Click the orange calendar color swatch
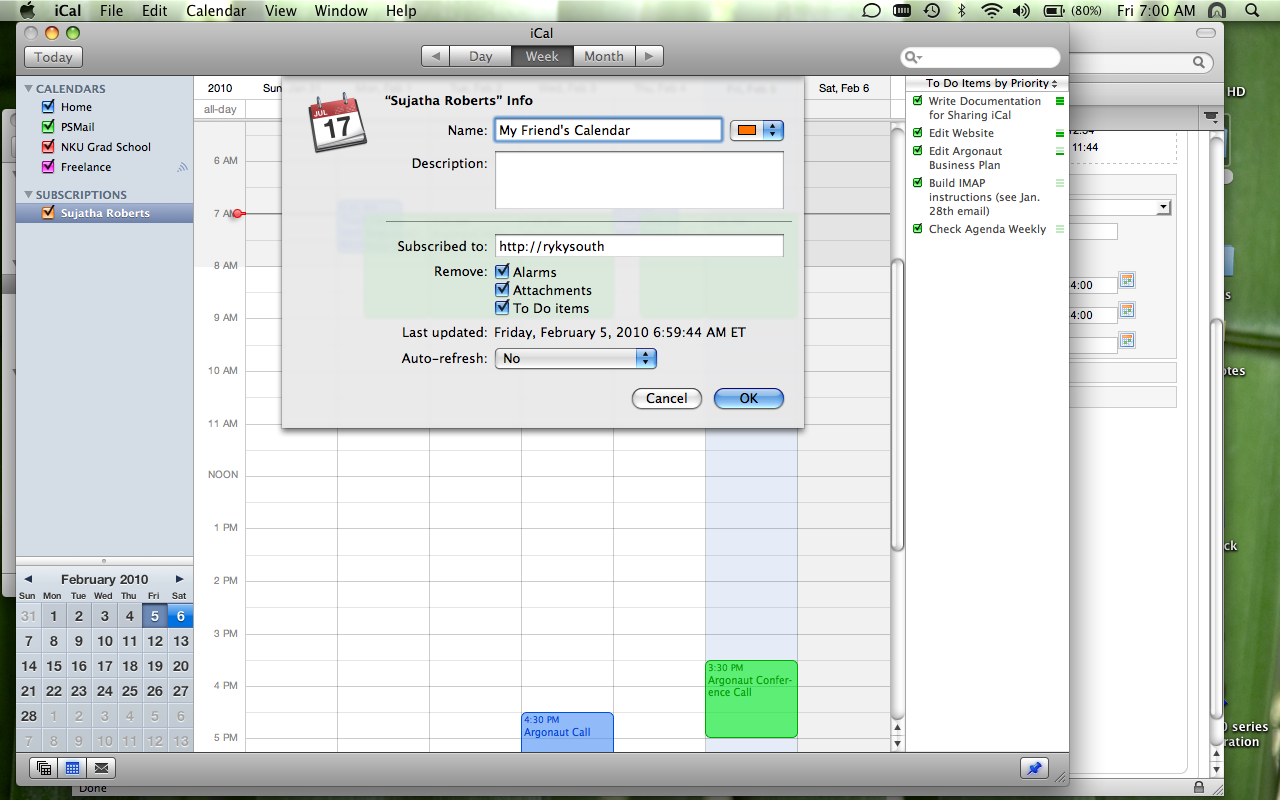Screen dimensions: 1280x800 pyautogui.click(x=747, y=130)
